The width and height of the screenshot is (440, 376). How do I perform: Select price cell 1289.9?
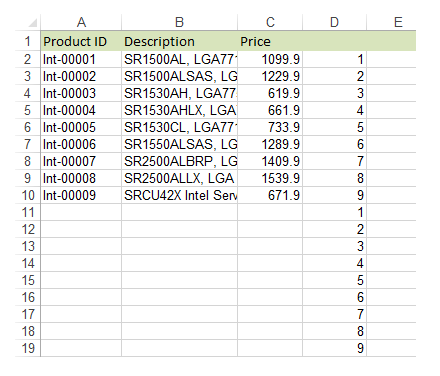pyautogui.click(x=270, y=144)
